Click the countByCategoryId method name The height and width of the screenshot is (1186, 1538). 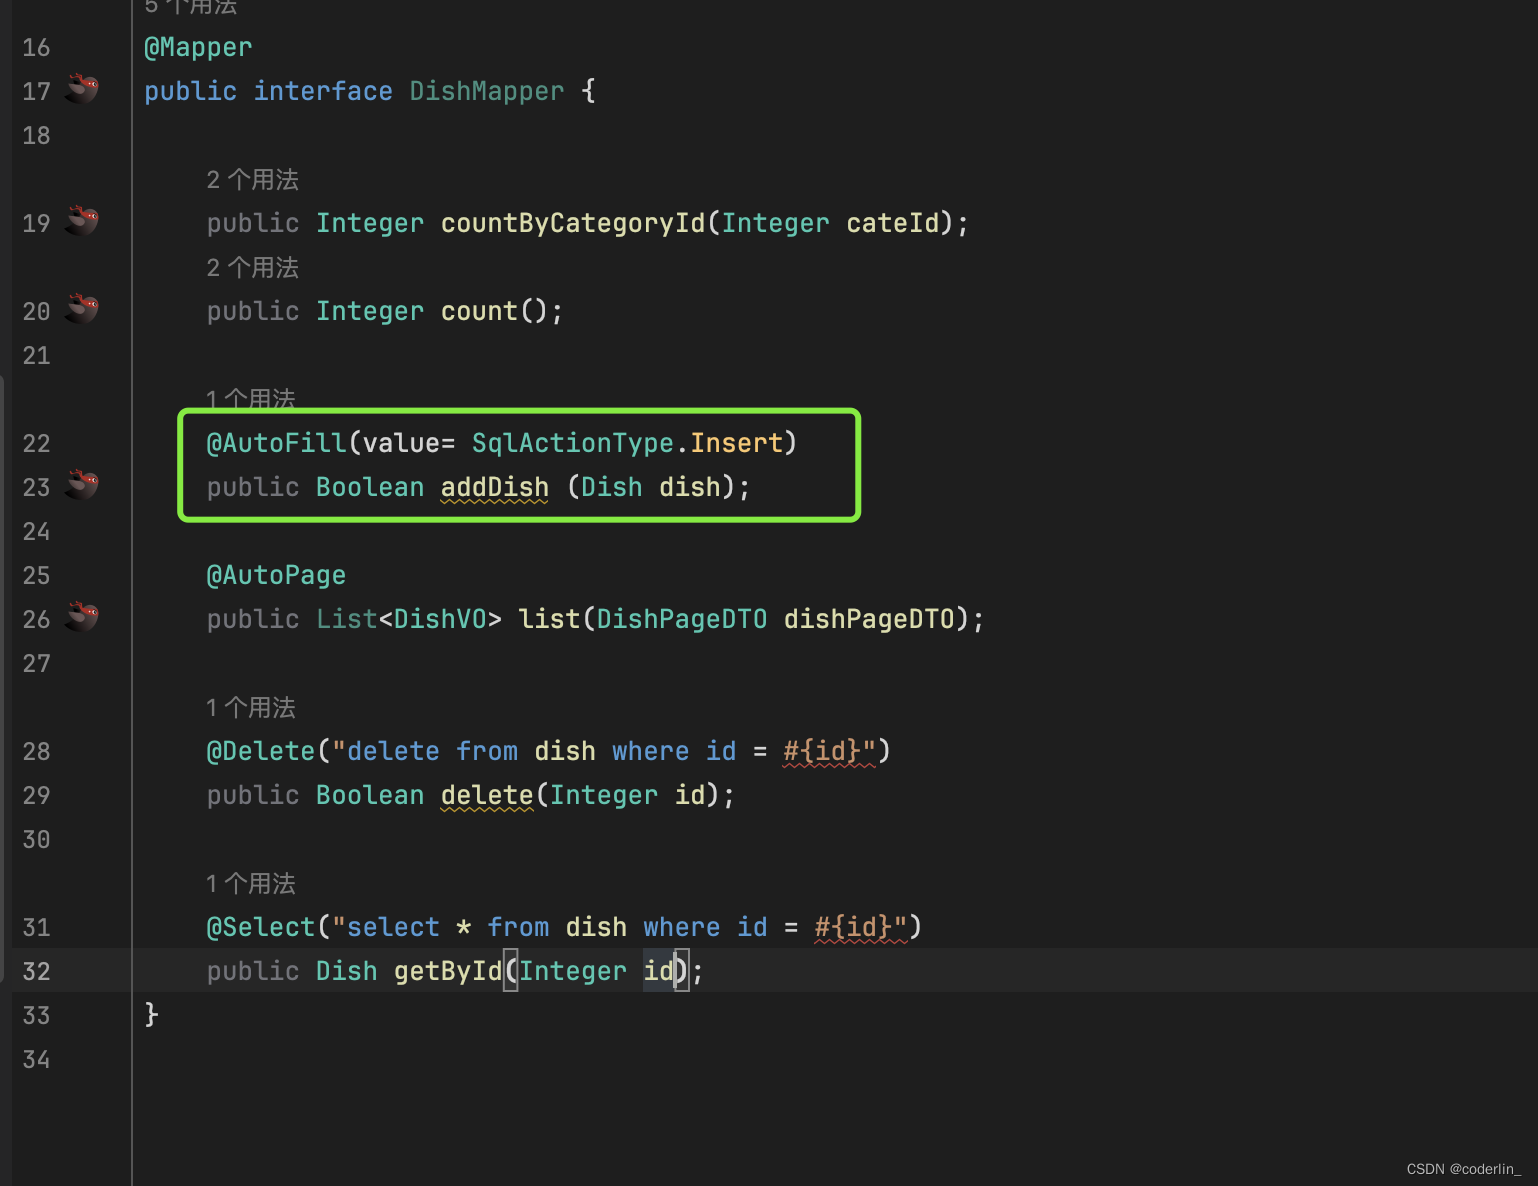[x=573, y=223]
